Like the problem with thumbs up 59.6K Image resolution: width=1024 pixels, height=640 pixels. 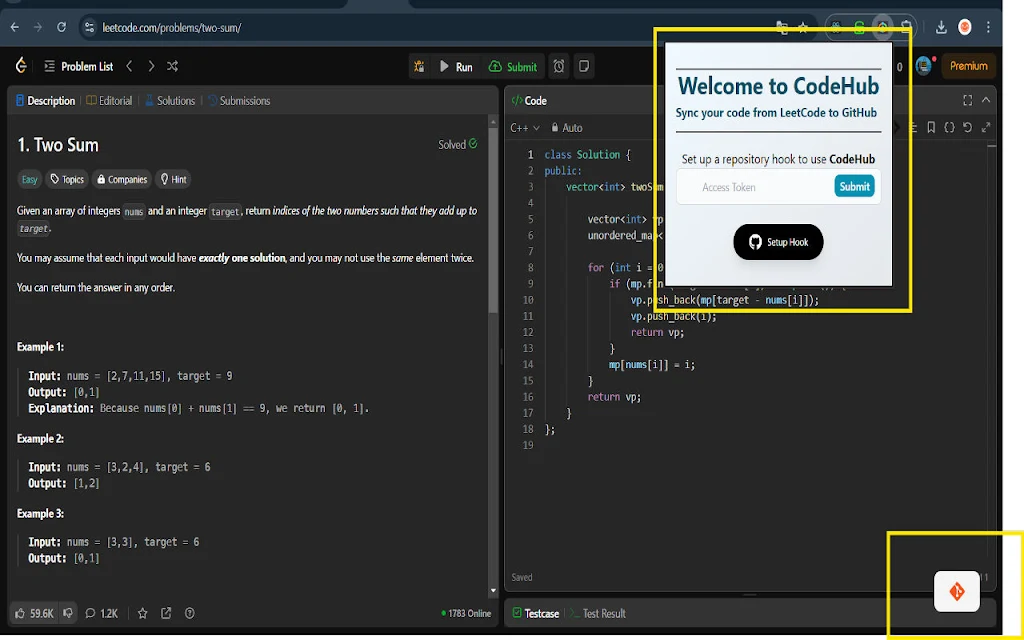pyautogui.click(x=34, y=613)
